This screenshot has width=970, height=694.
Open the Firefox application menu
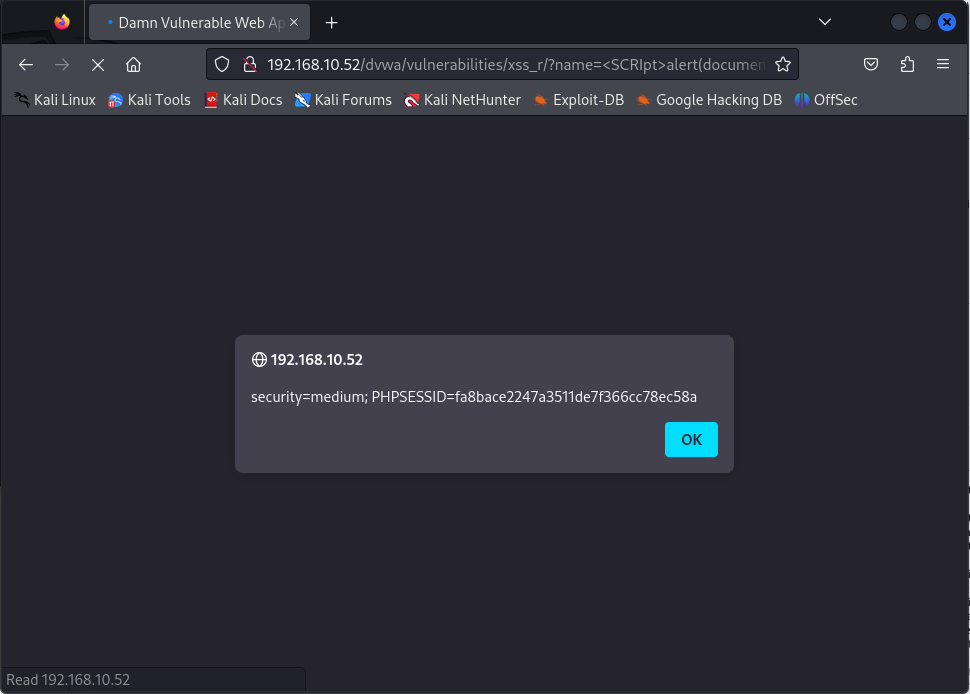(x=943, y=64)
